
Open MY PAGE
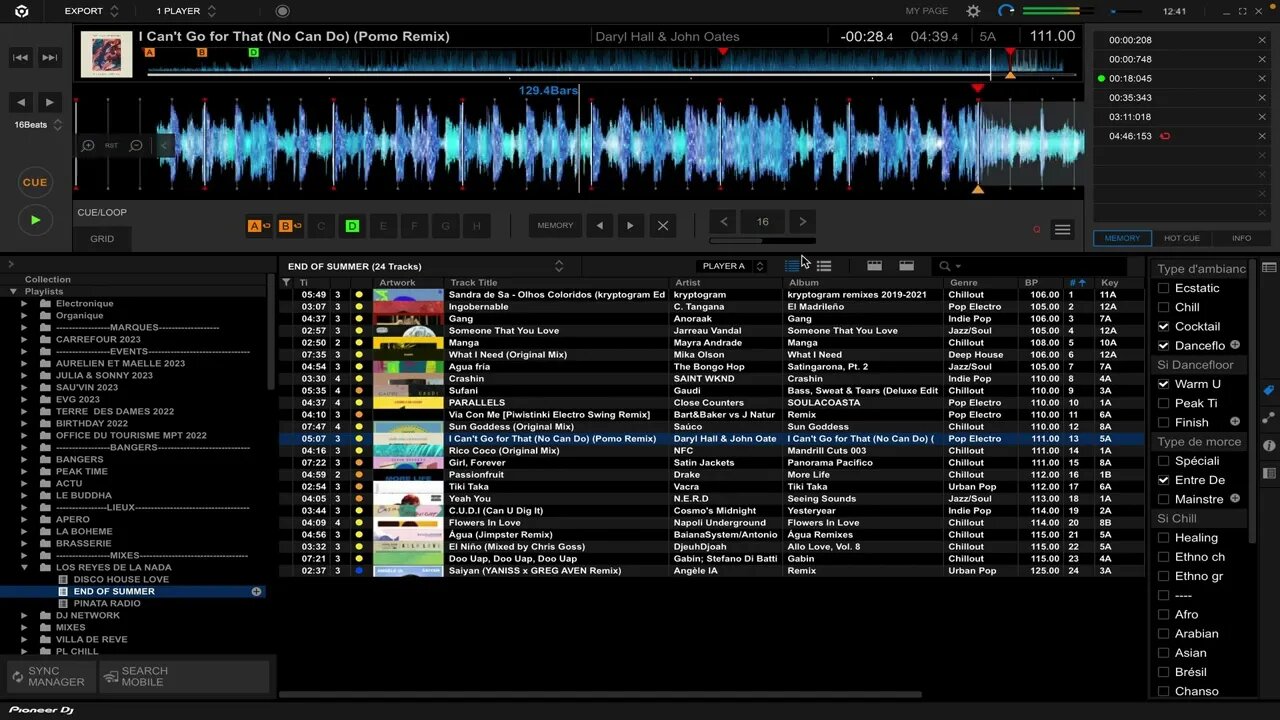tap(926, 11)
